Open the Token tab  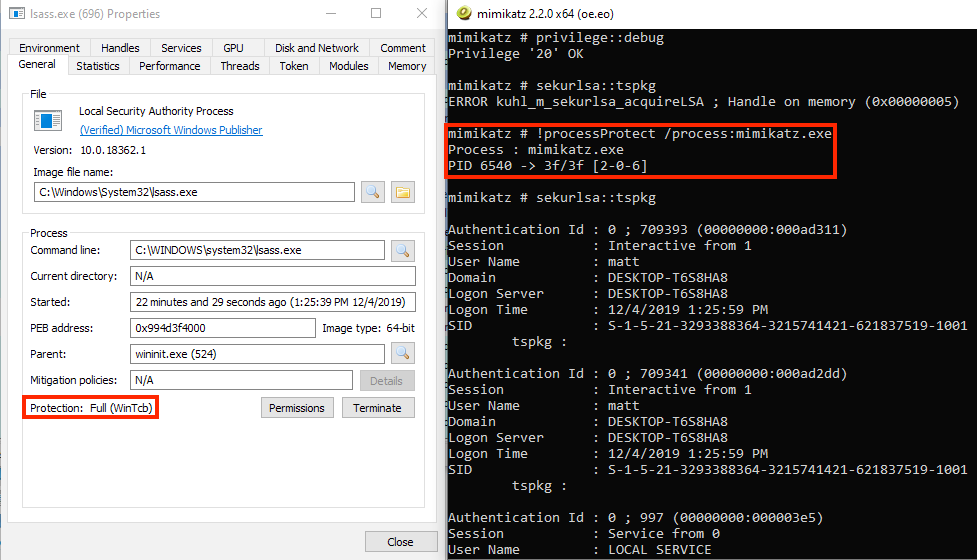pyautogui.click(x=293, y=66)
